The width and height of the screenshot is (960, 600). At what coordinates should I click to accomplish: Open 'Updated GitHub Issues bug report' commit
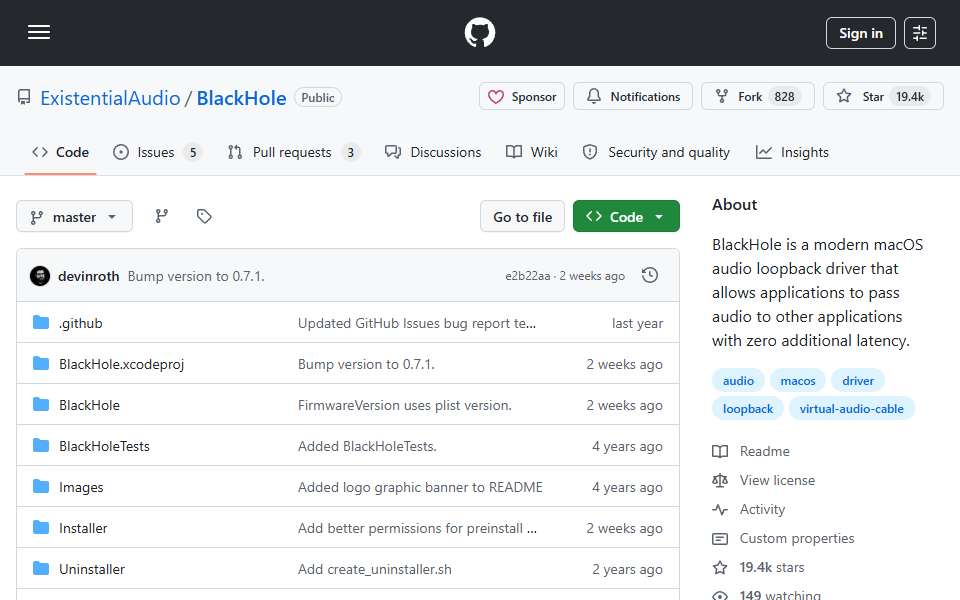click(x=417, y=323)
